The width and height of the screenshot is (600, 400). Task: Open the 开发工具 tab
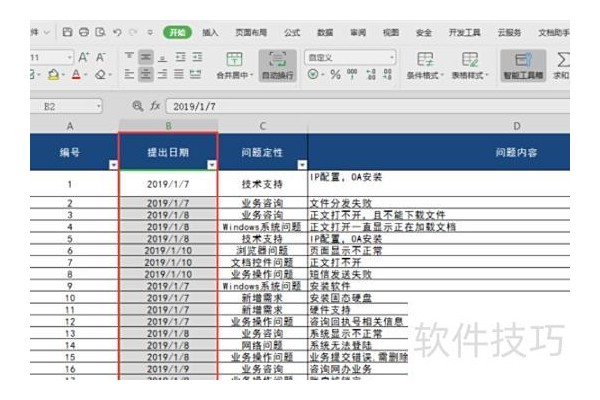tap(465, 33)
